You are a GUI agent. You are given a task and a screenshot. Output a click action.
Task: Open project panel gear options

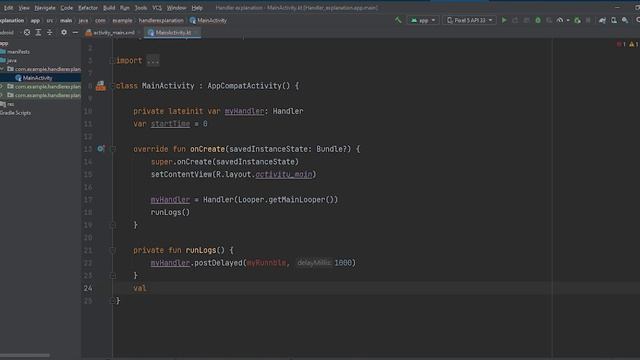(64, 32)
